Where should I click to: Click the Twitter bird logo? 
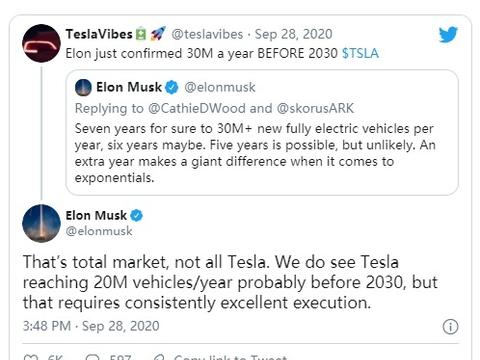448,34
